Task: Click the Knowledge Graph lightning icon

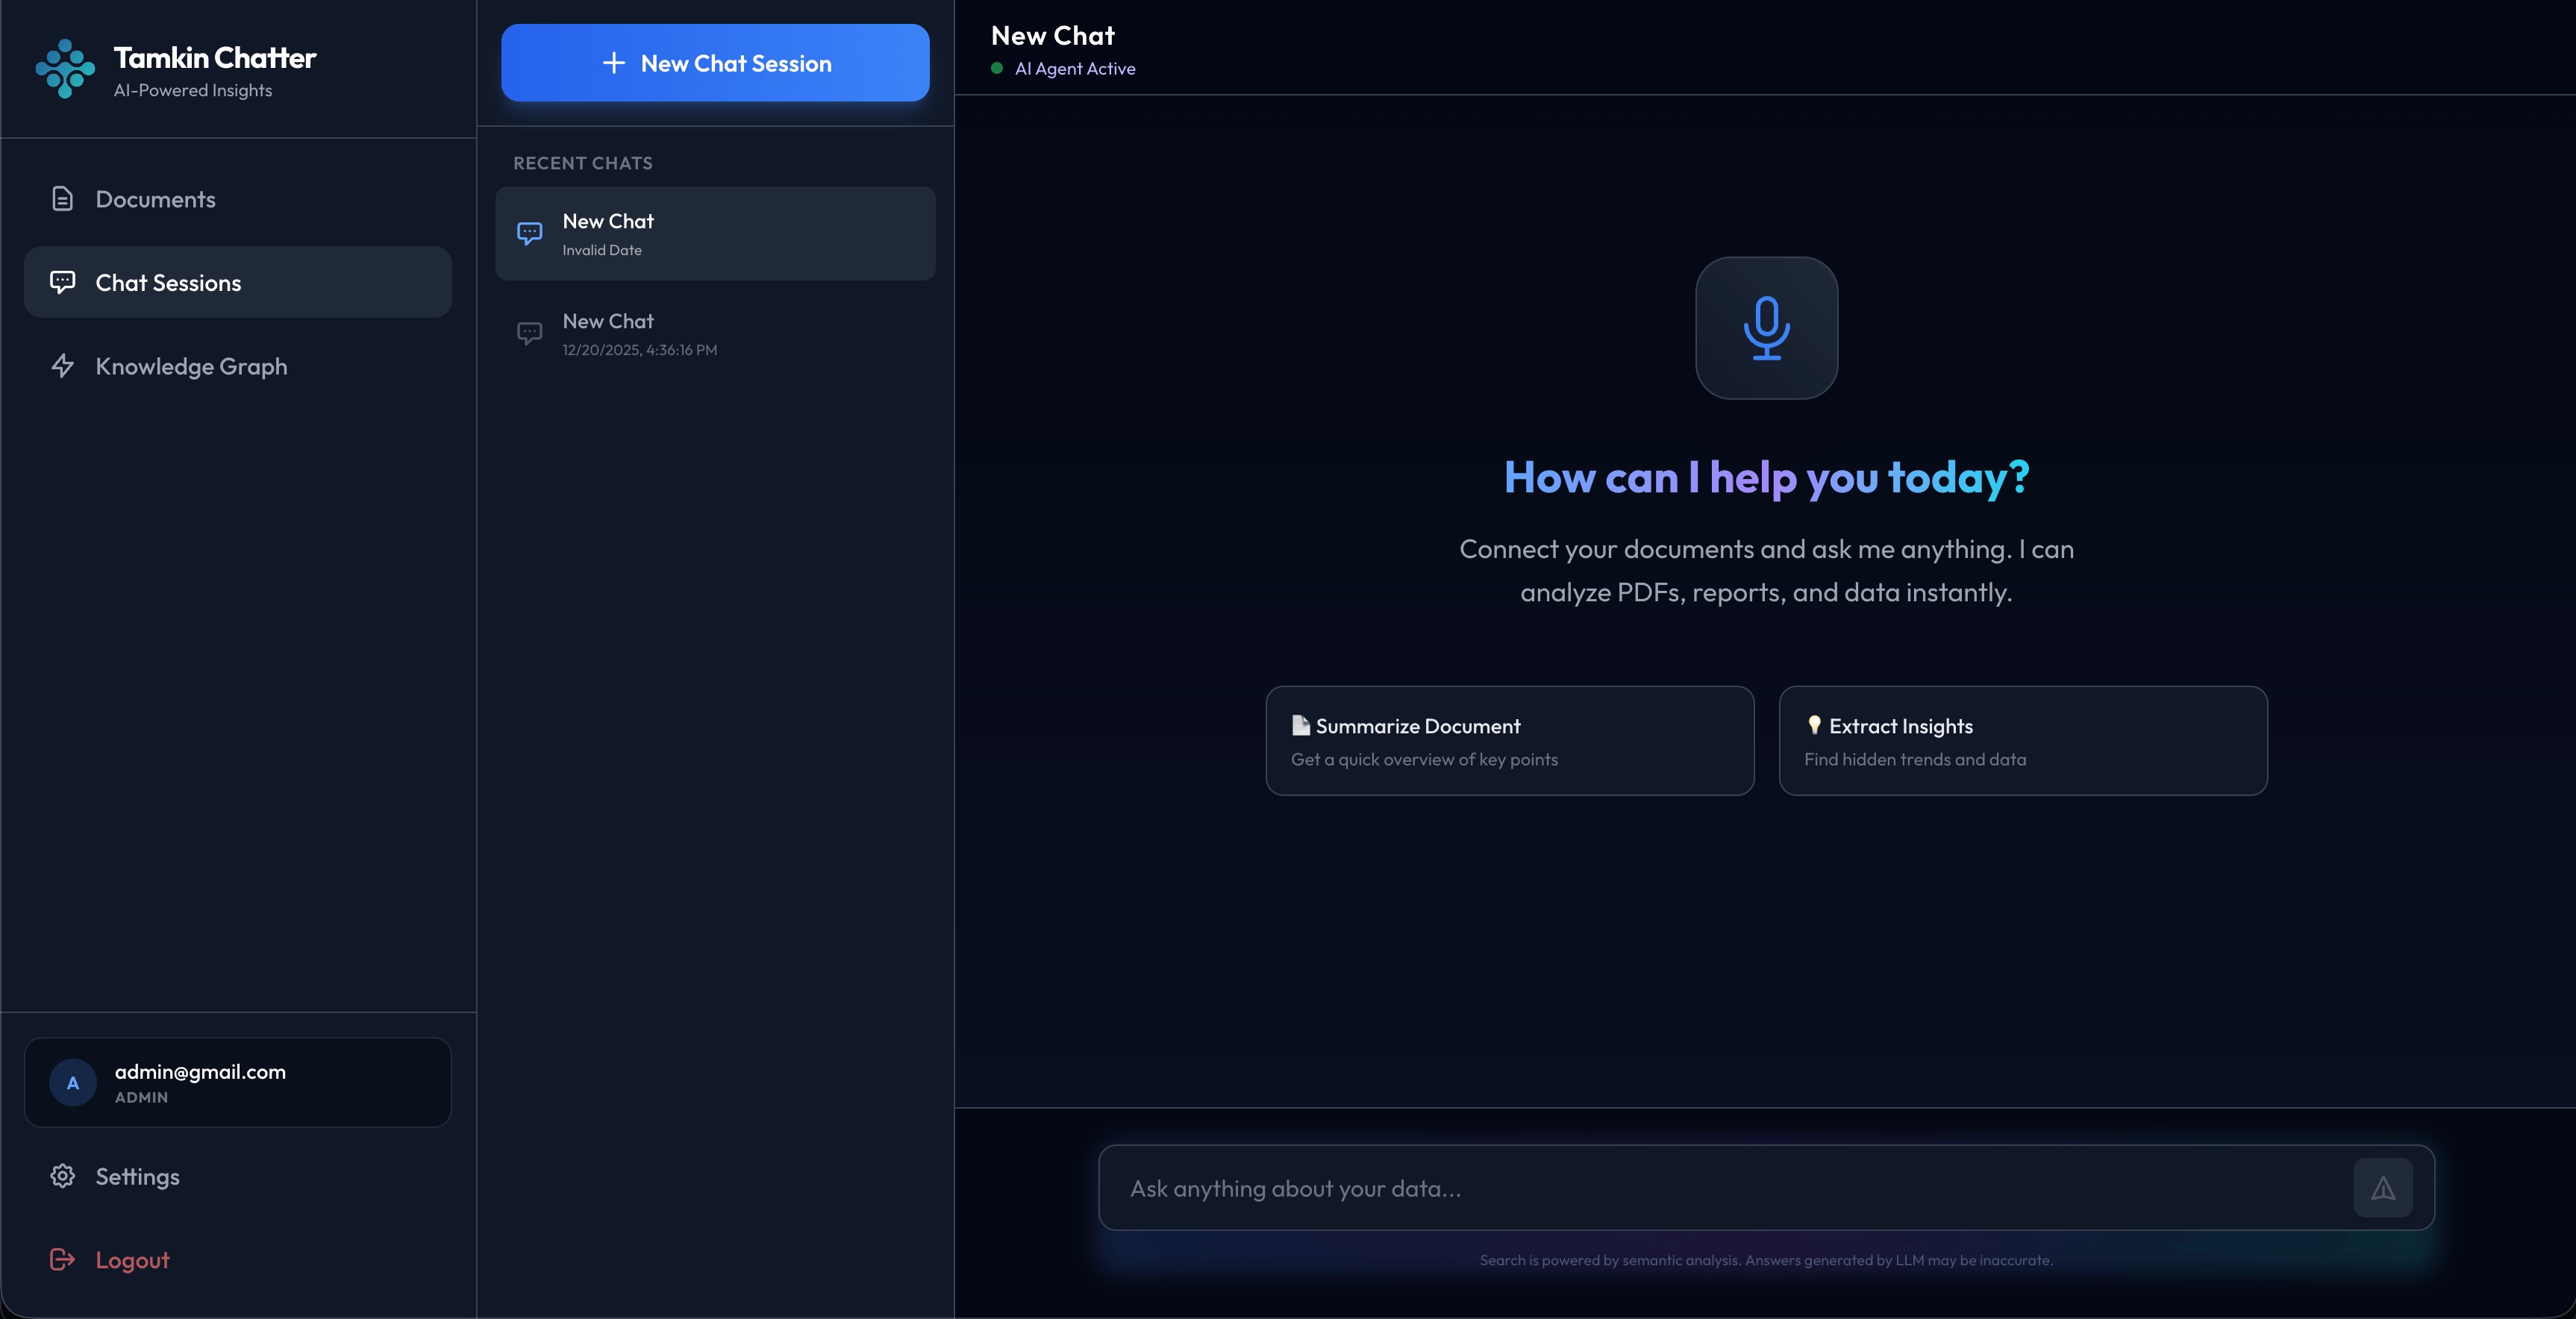Action: pos(62,366)
